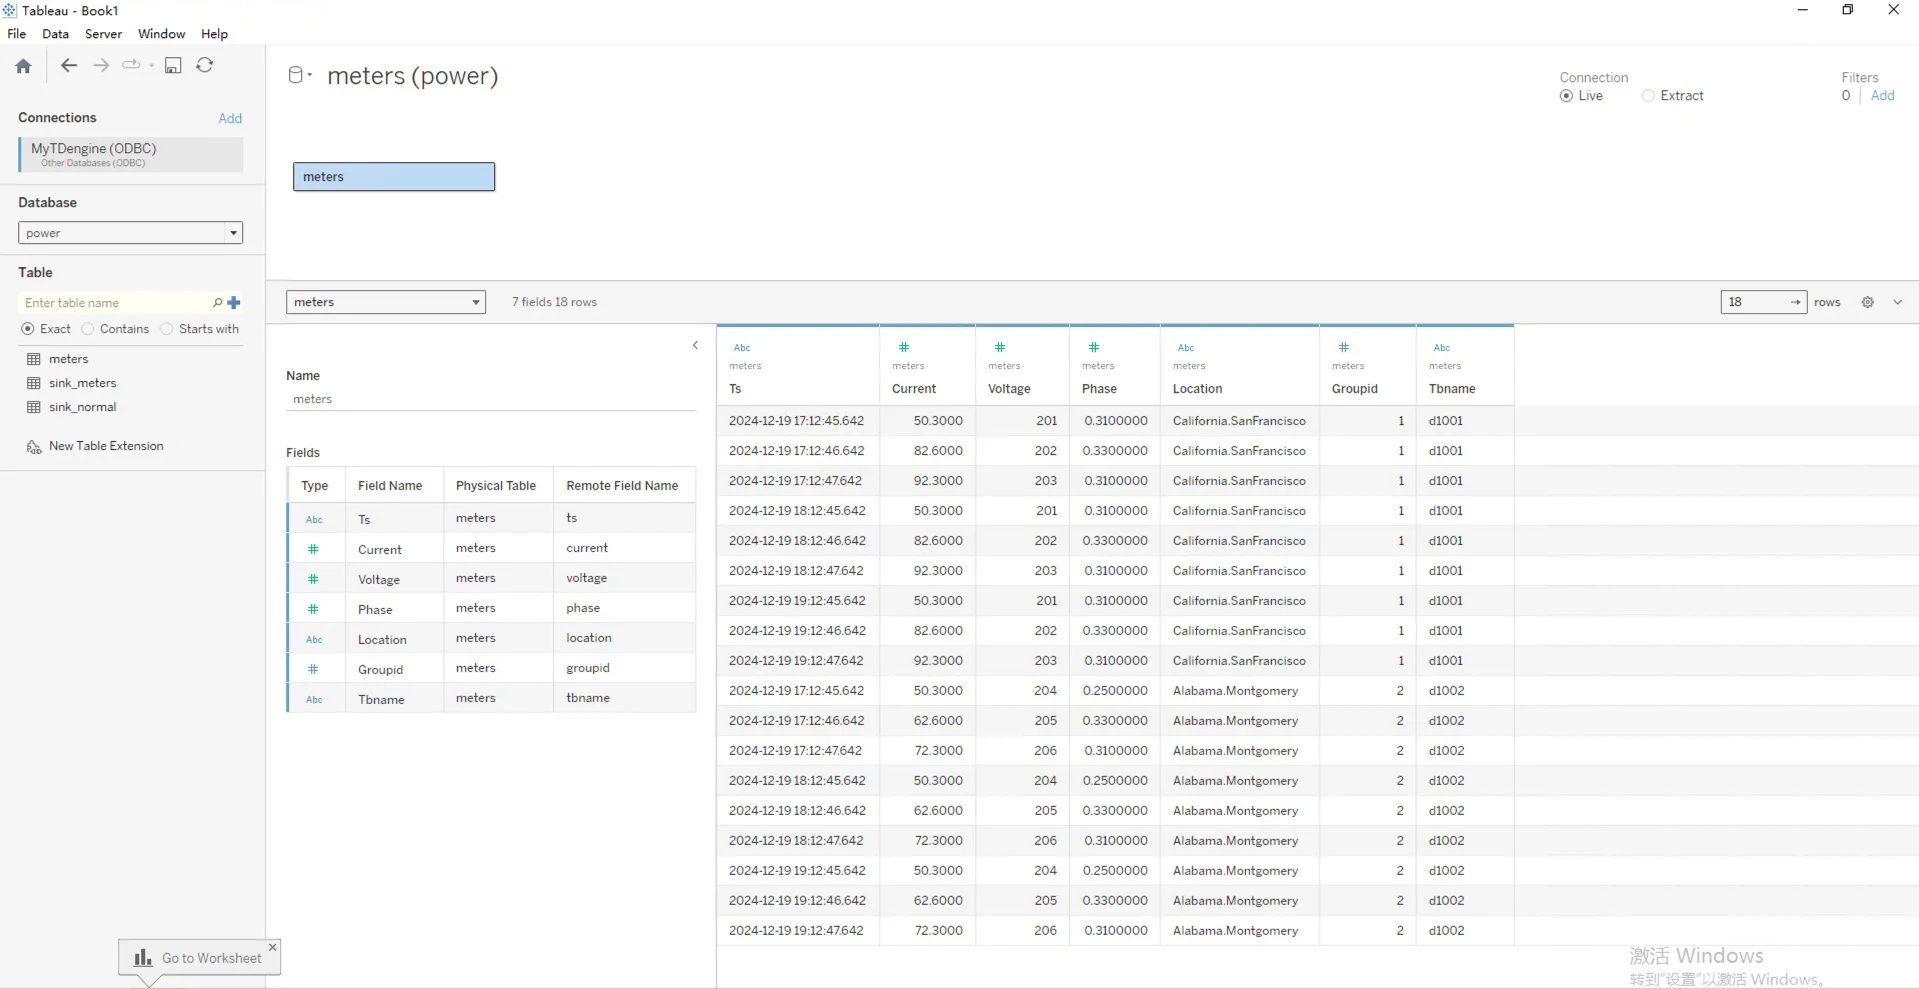Click the meters table grid icon
1919x989 pixels.
click(x=34, y=359)
